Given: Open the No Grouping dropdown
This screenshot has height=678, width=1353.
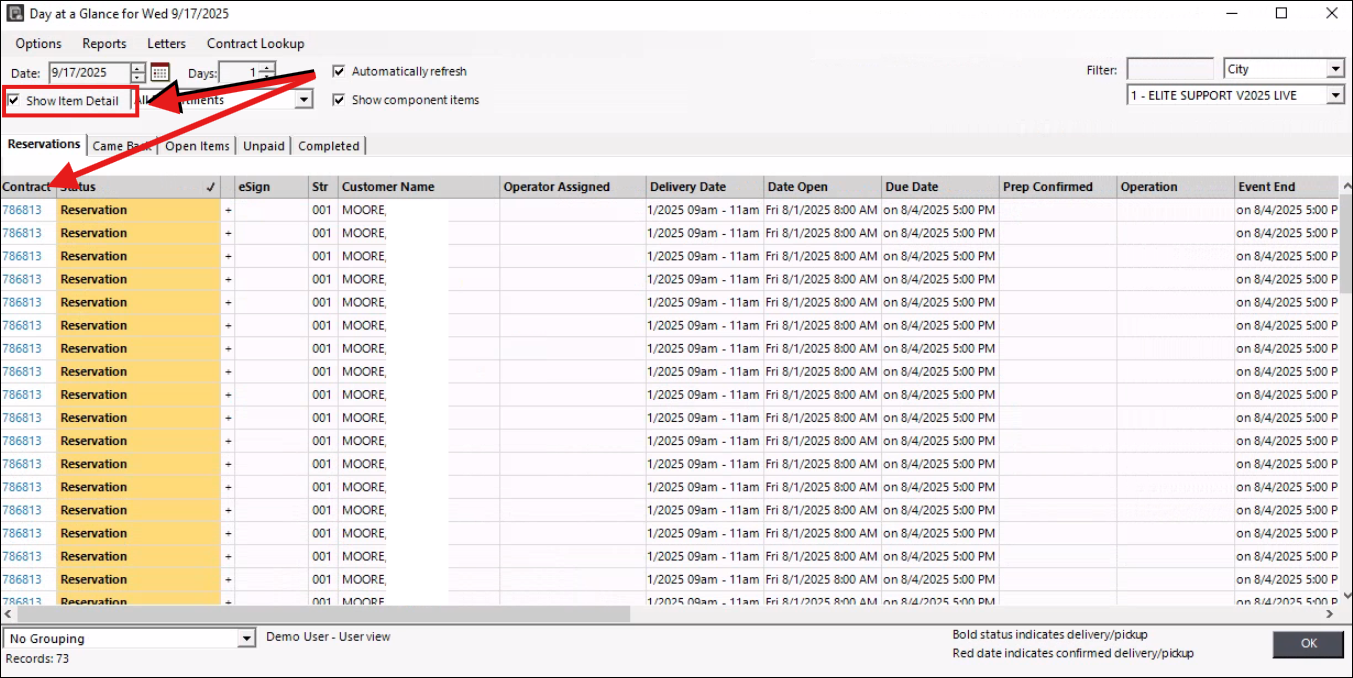Looking at the screenshot, I should pos(247,639).
